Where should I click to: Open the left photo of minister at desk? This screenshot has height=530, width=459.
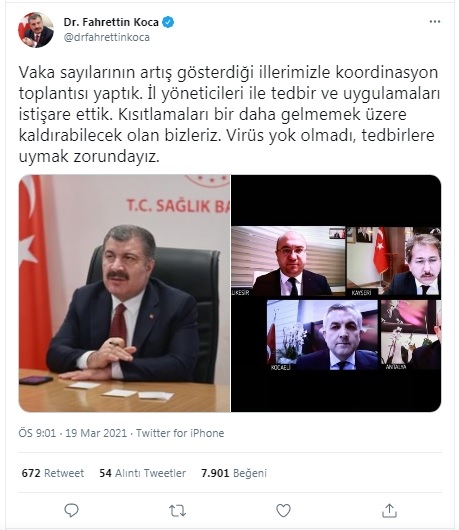coord(124,293)
